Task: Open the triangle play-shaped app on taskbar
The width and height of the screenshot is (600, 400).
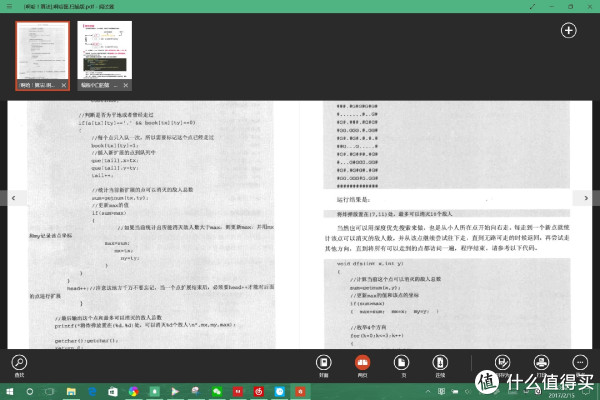Action: (175, 392)
